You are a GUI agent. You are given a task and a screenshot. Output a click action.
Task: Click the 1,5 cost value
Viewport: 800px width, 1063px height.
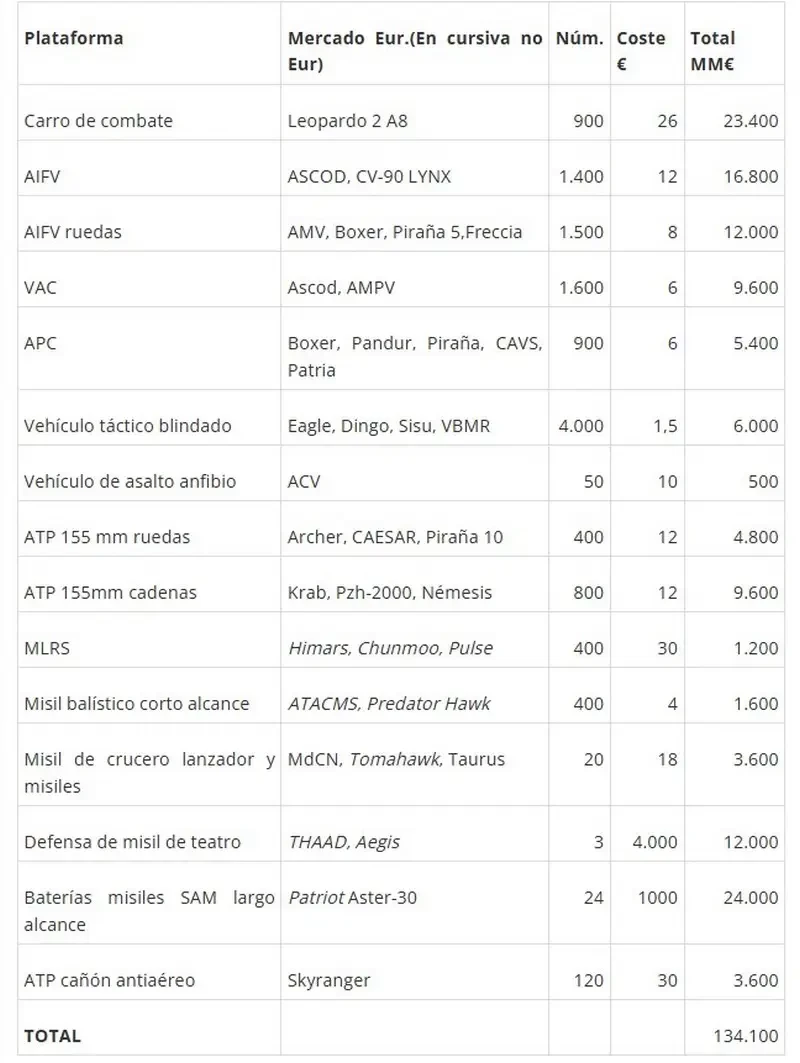click(x=665, y=426)
